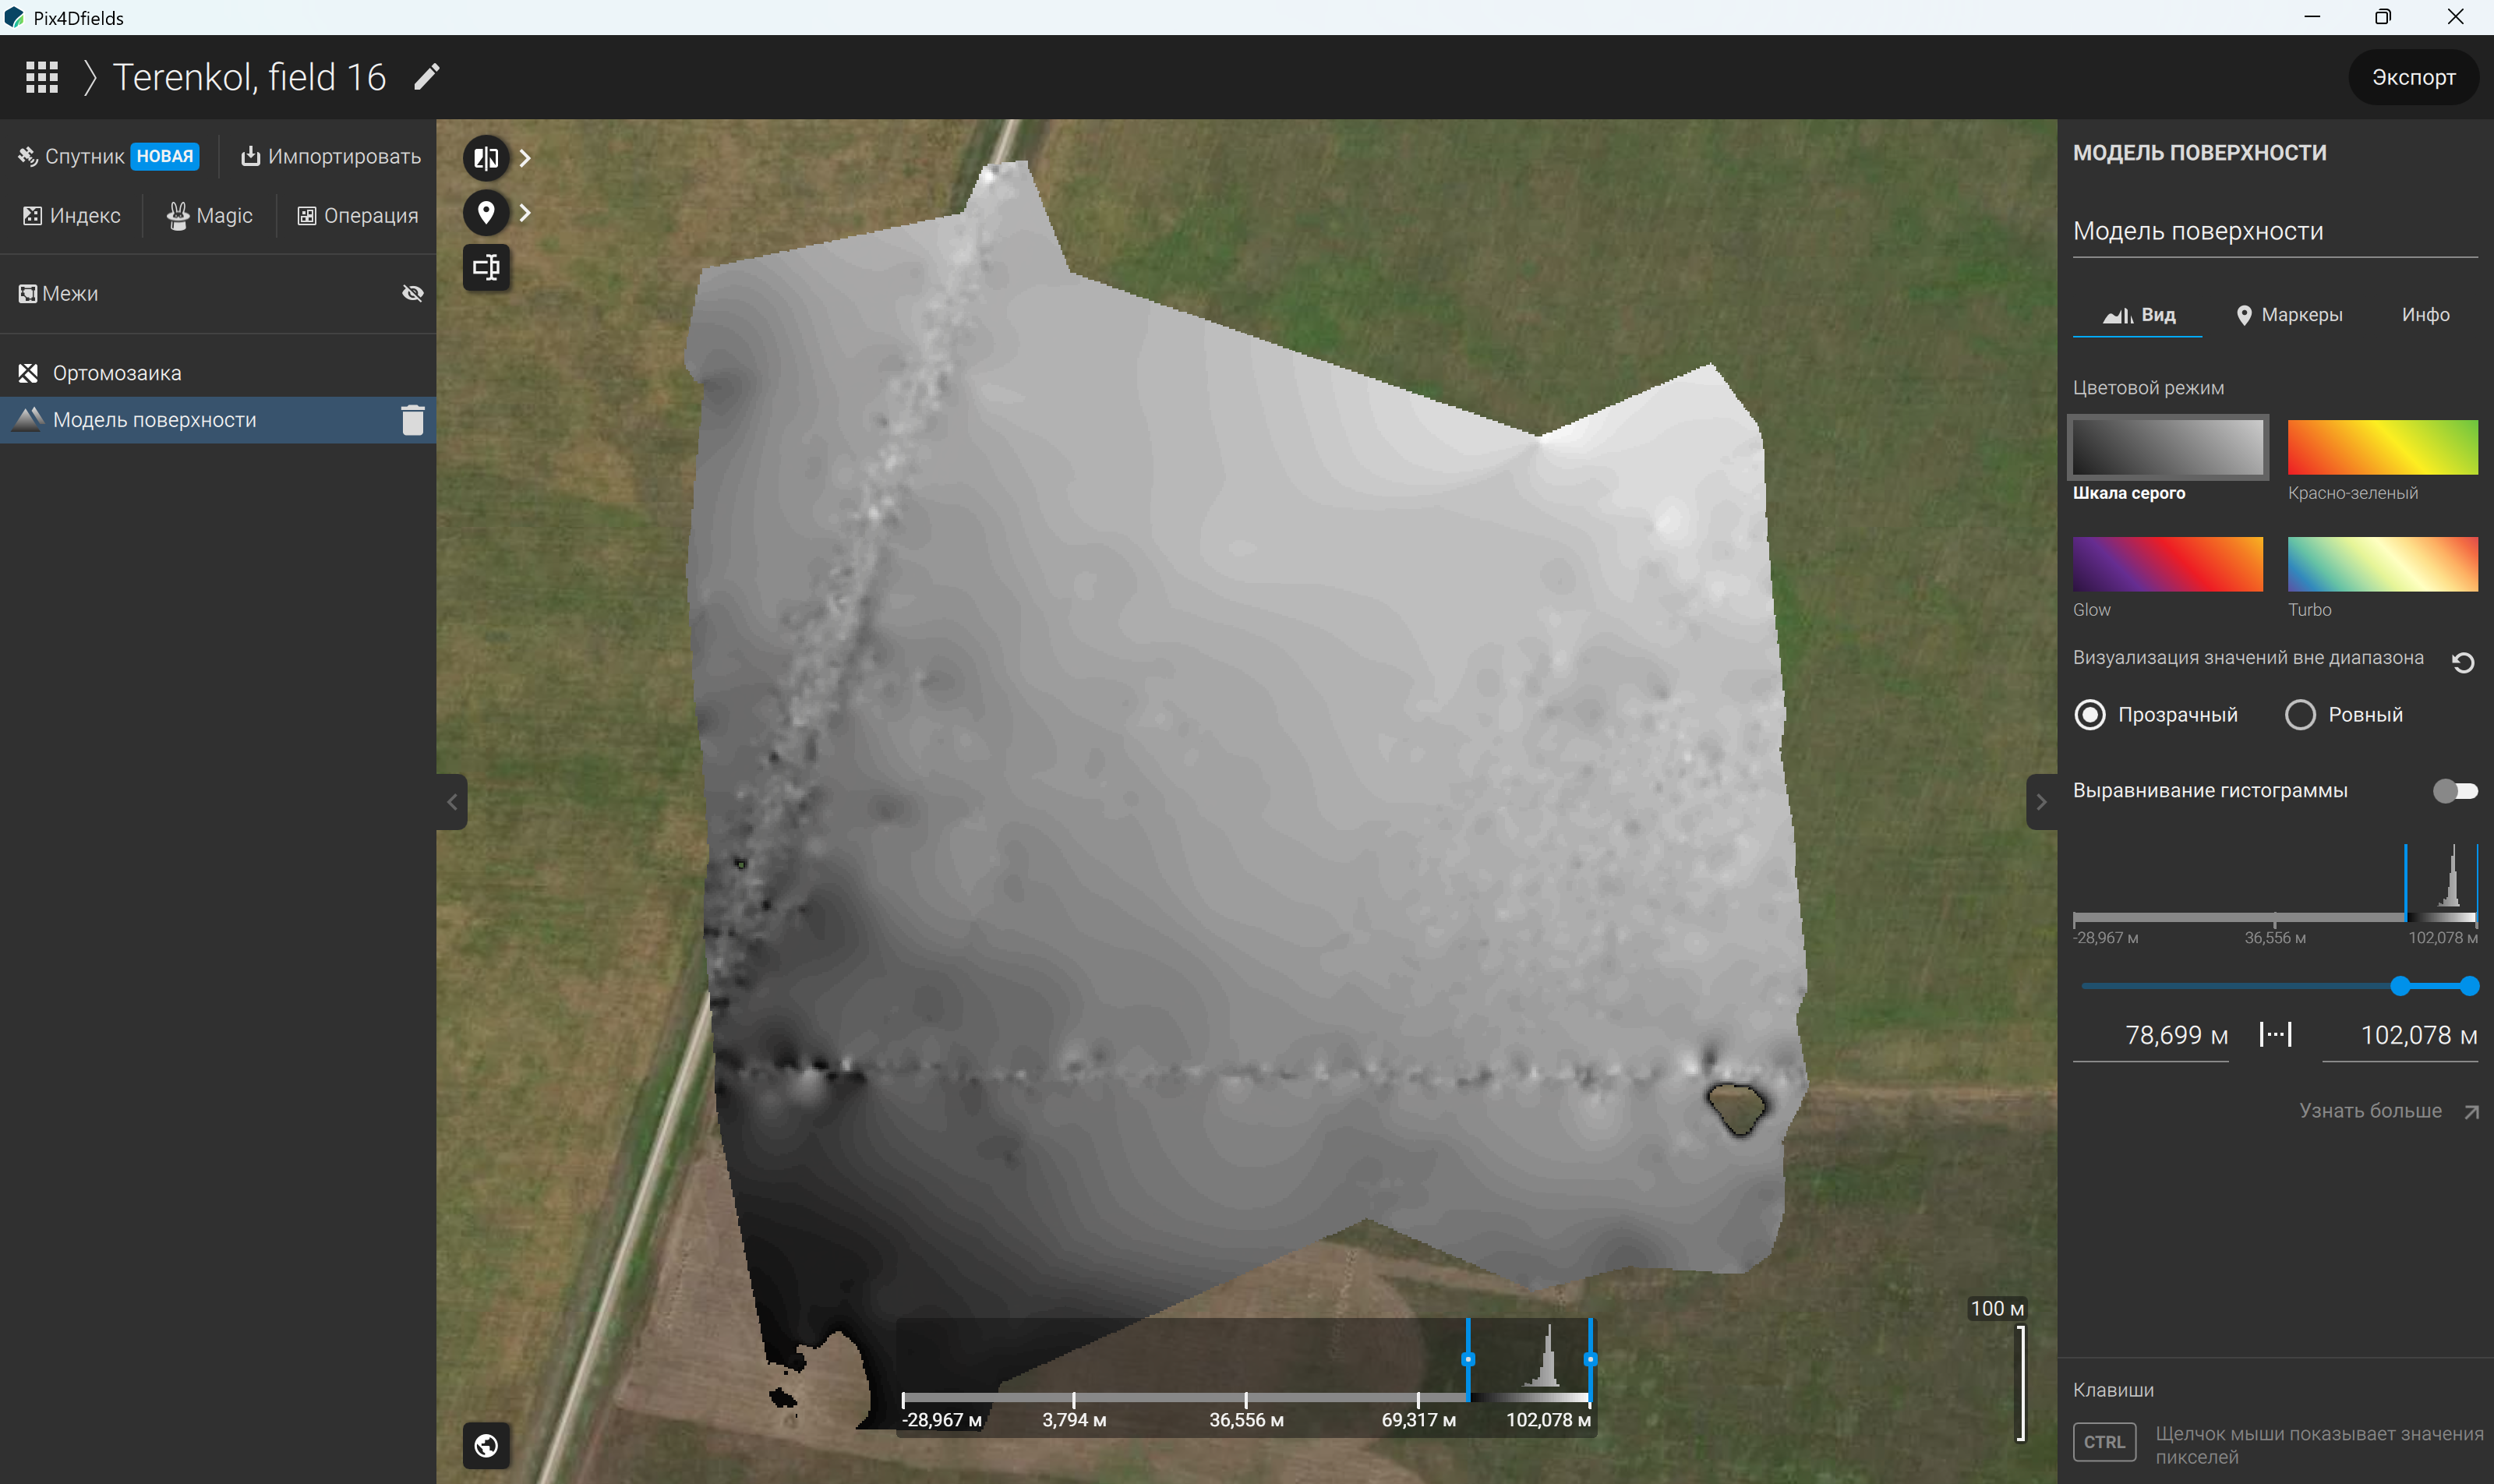The image size is (2494, 1484).
Task: Switch to the Маркеры tab
Action: pos(2289,315)
